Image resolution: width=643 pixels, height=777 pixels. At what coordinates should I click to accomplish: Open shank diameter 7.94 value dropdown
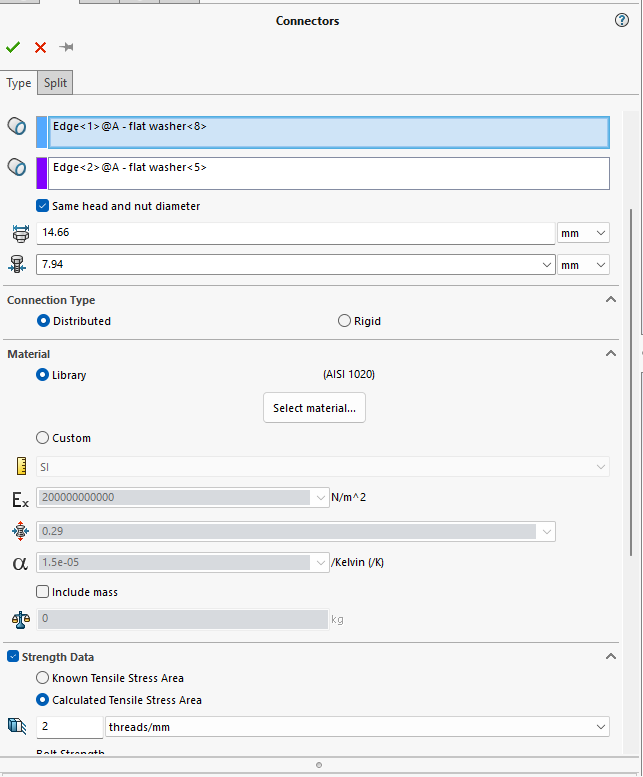546,265
